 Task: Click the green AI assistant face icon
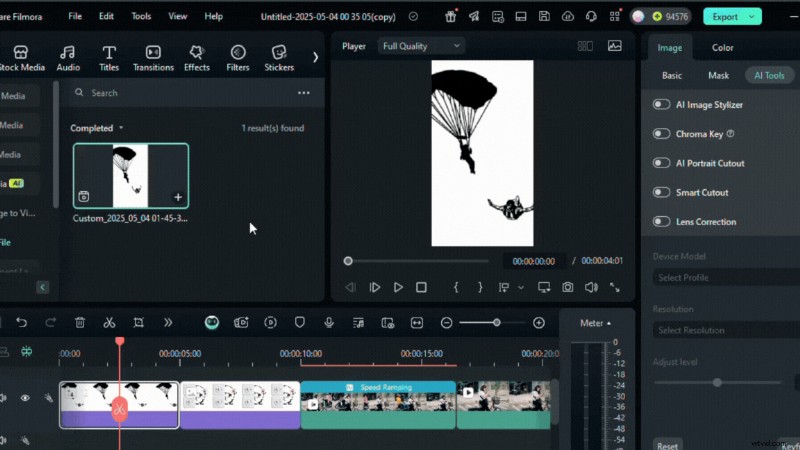(212, 322)
